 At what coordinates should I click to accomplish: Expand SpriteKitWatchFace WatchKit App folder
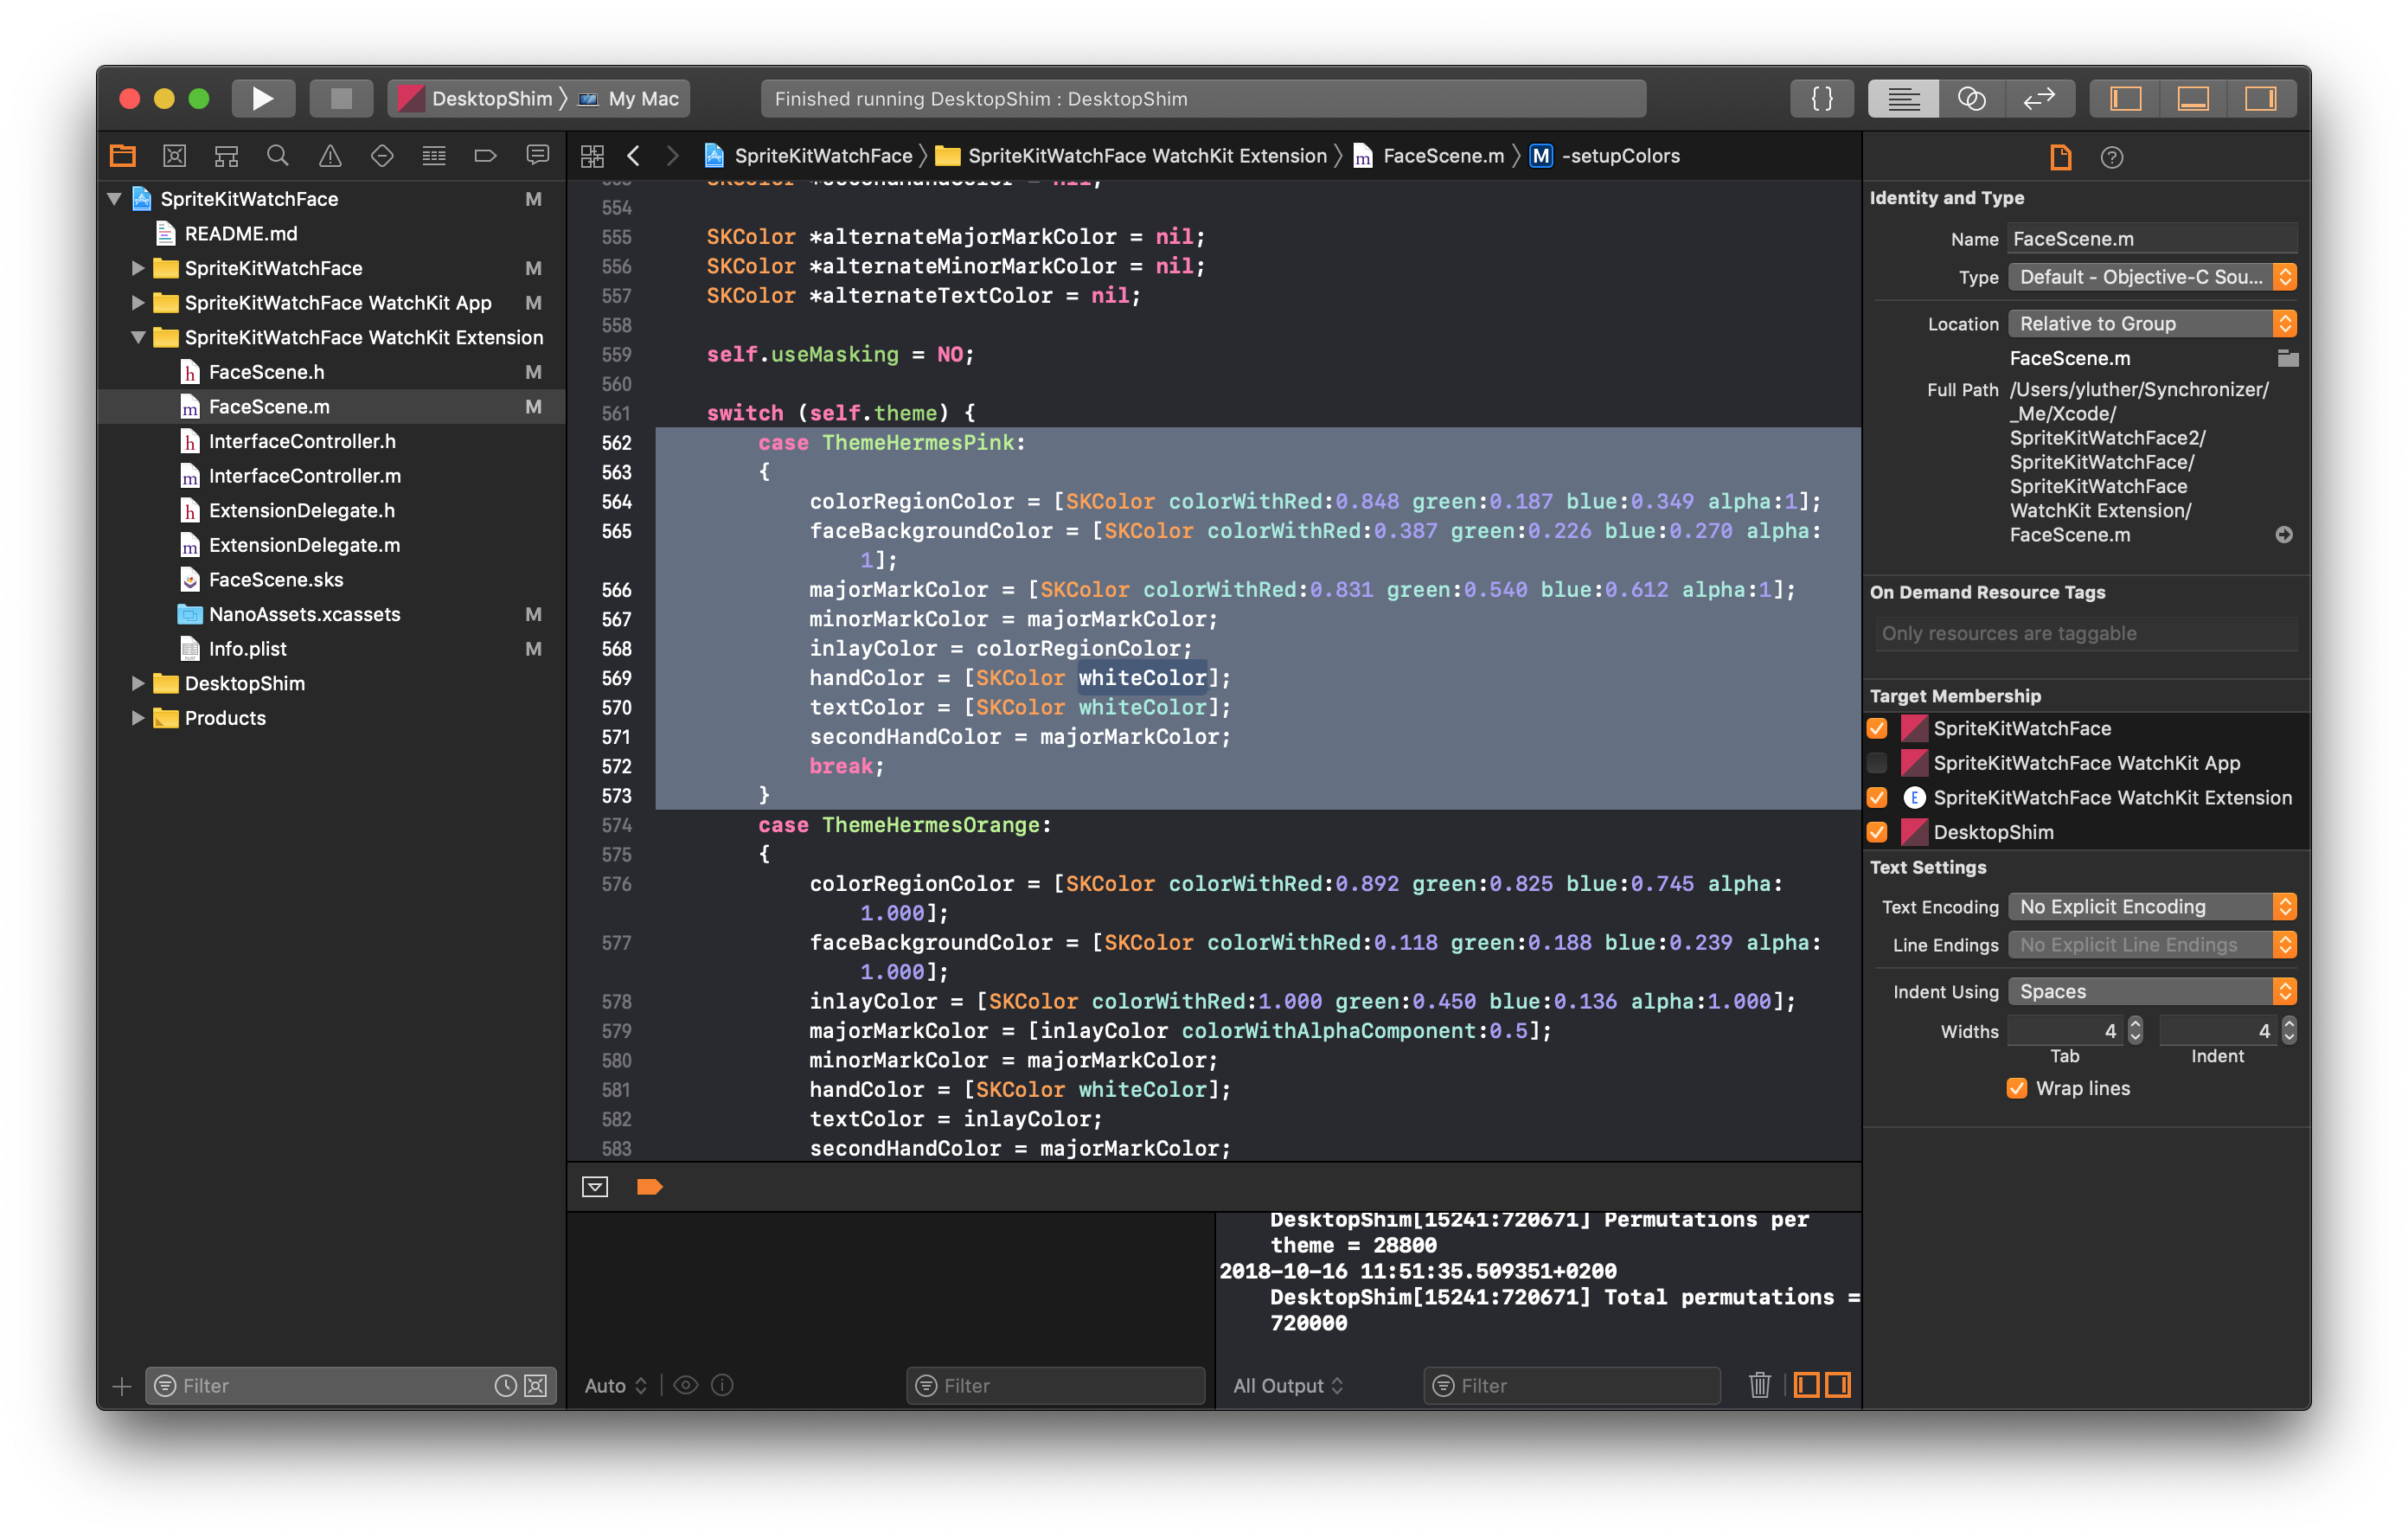pos(138,303)
